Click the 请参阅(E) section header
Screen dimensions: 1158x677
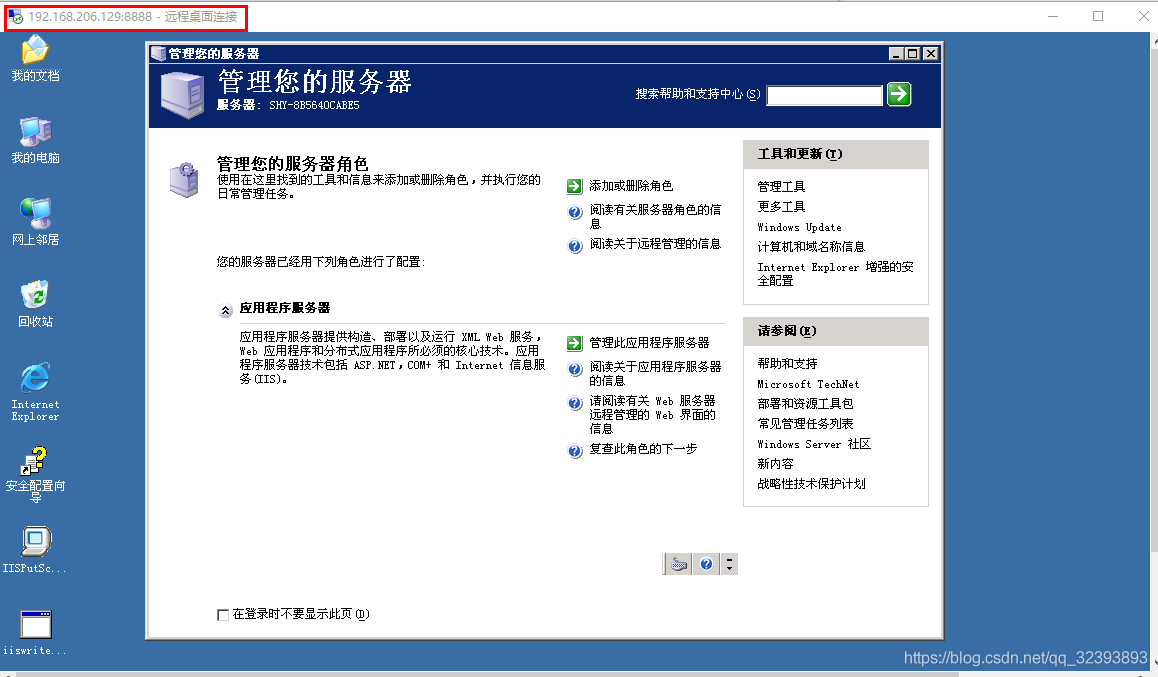[835, 331]
